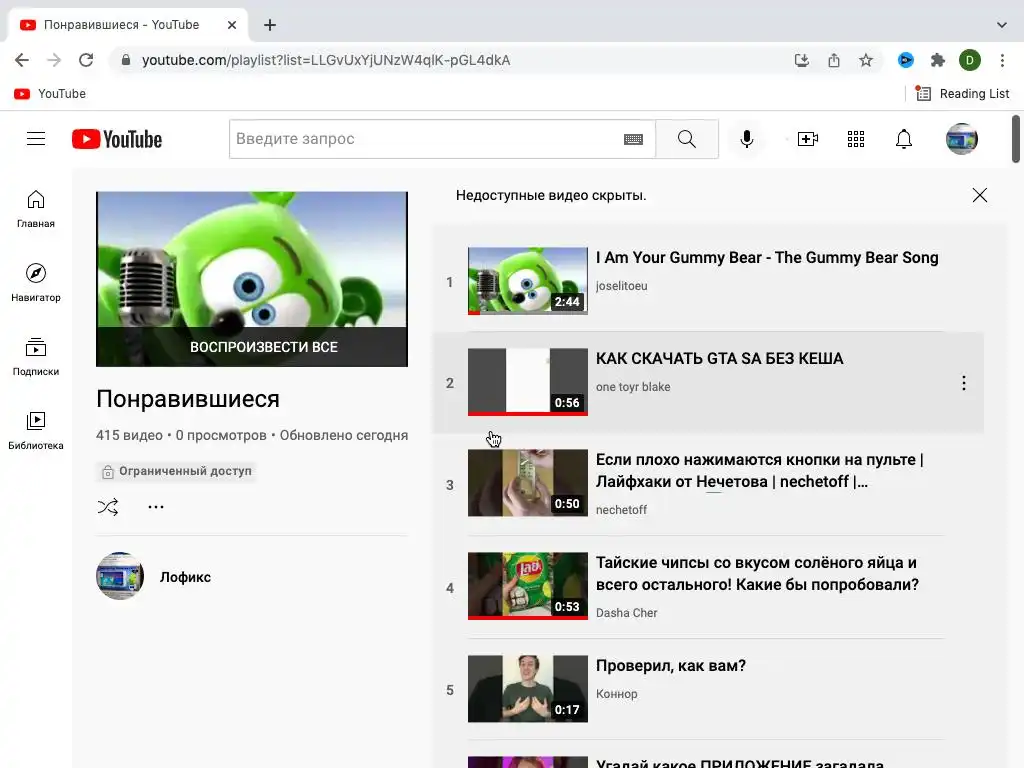The height and width of the screenshot is (768, 1024).
Task: Shuffle the Понравившиеся playlist
Action: click(x=108, y=507)
